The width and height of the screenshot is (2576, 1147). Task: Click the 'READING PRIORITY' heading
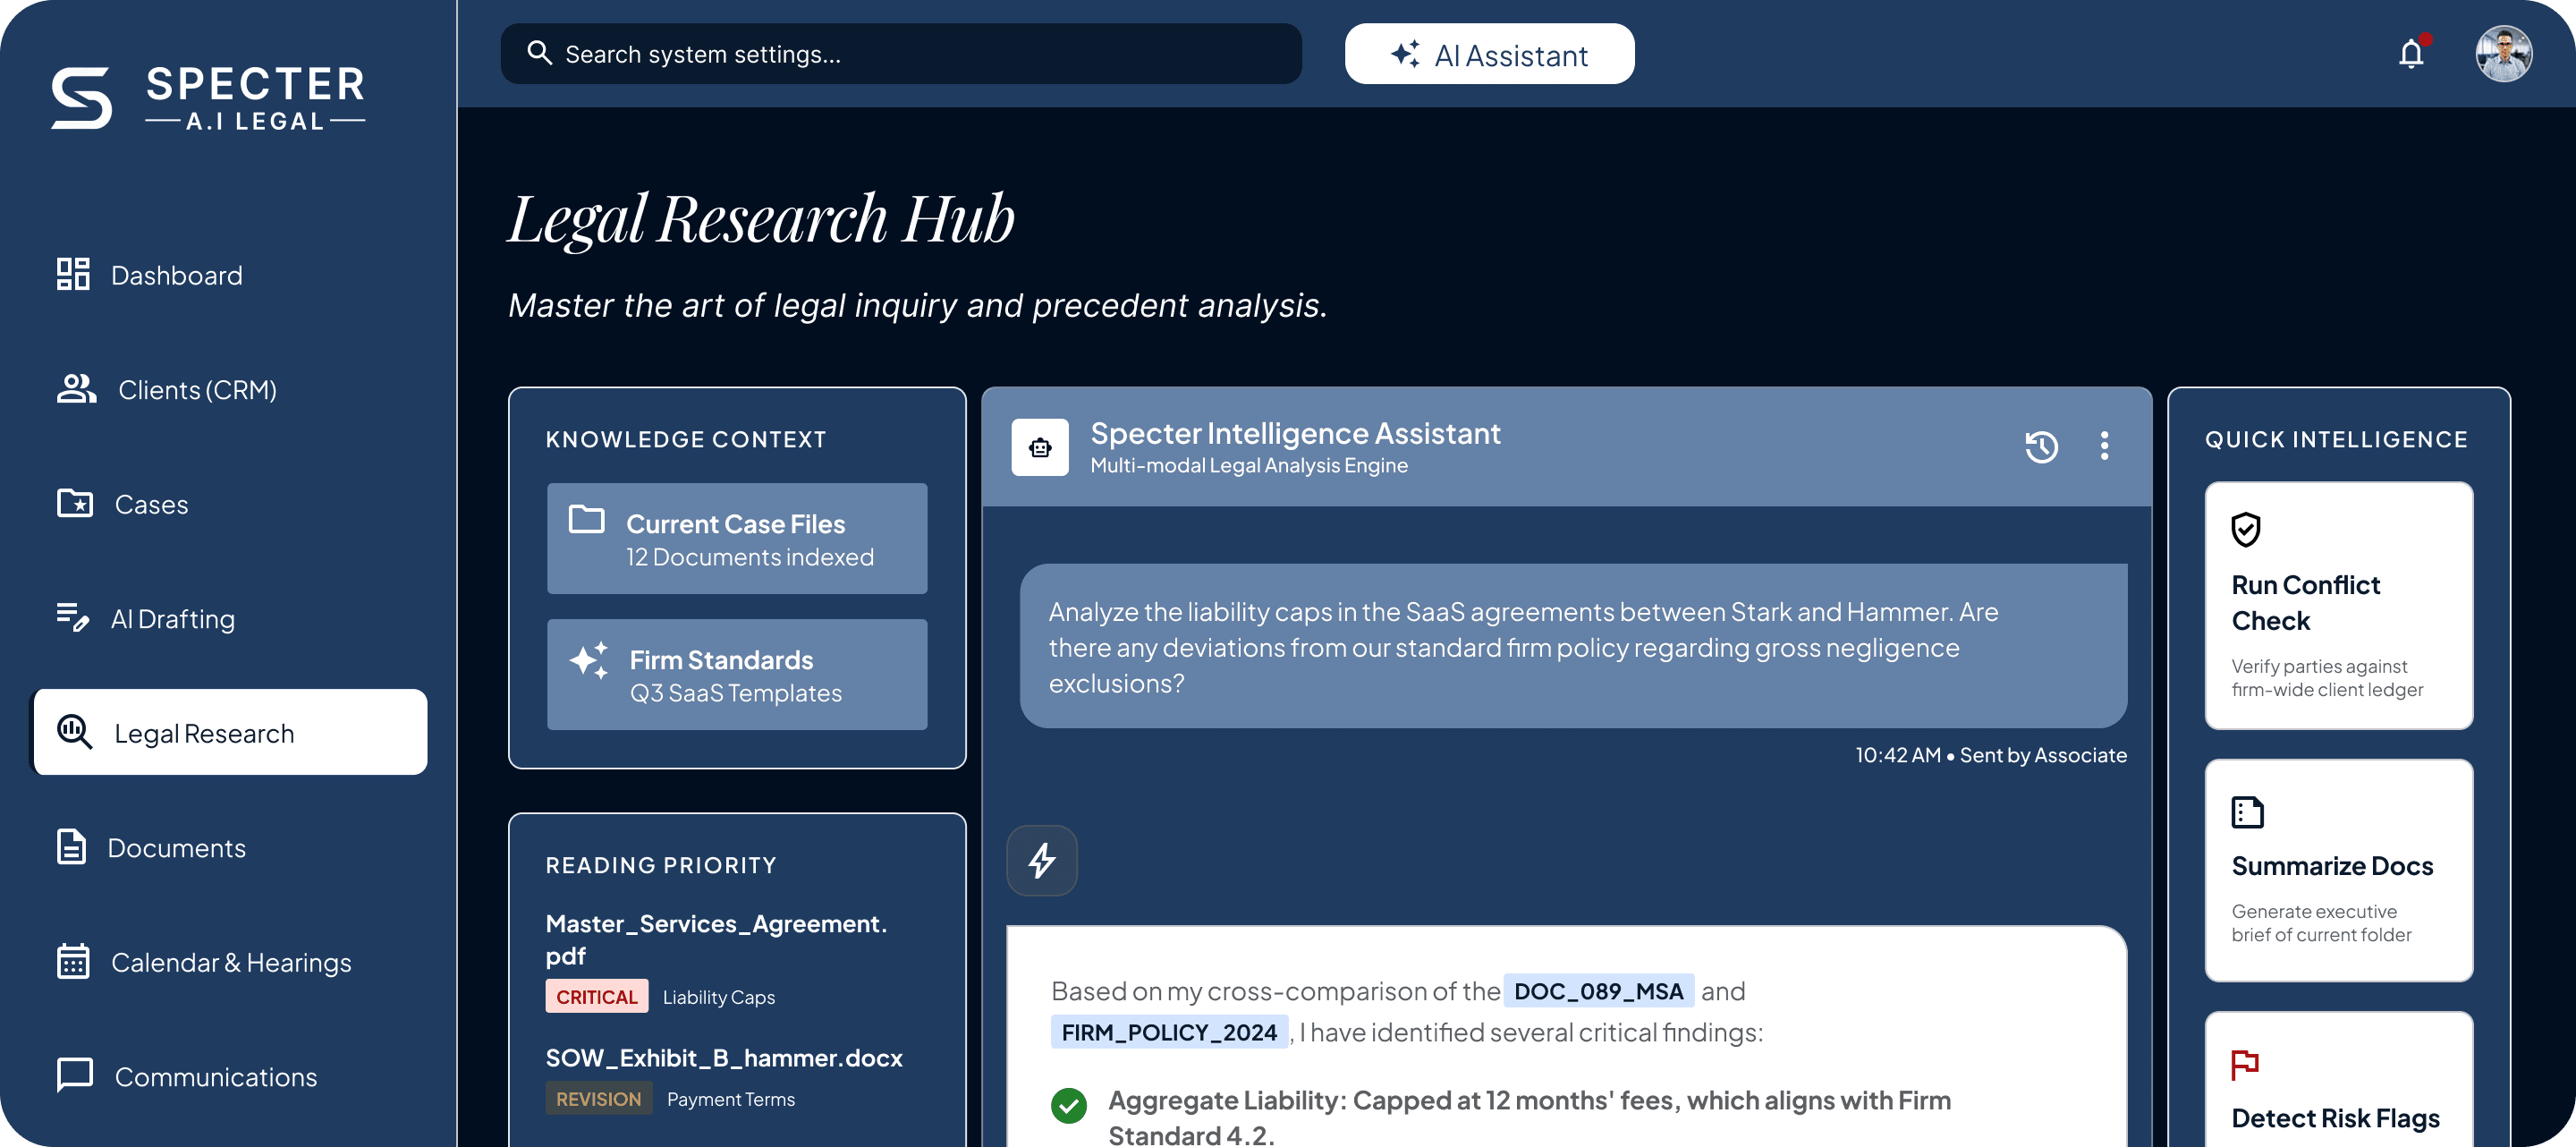pyautogui.click(x=661, y=866)
